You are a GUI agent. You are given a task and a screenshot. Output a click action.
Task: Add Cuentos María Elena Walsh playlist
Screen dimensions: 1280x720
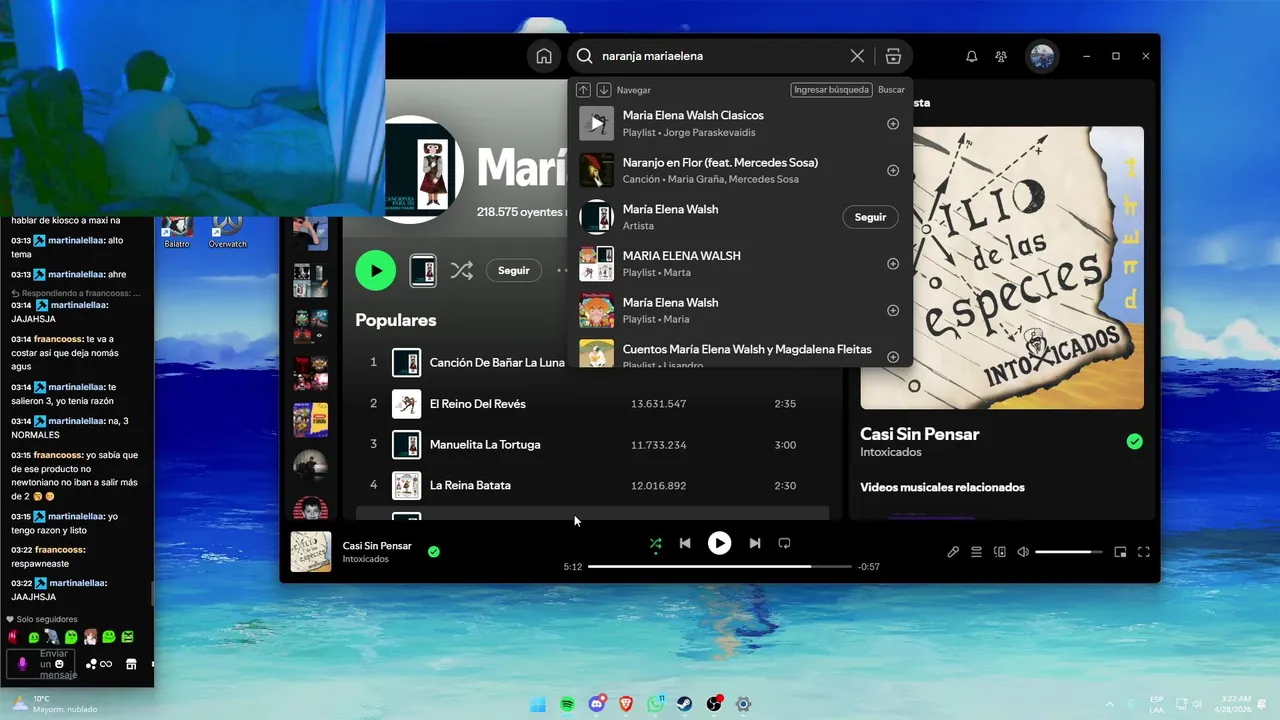[x=893, y=357]
